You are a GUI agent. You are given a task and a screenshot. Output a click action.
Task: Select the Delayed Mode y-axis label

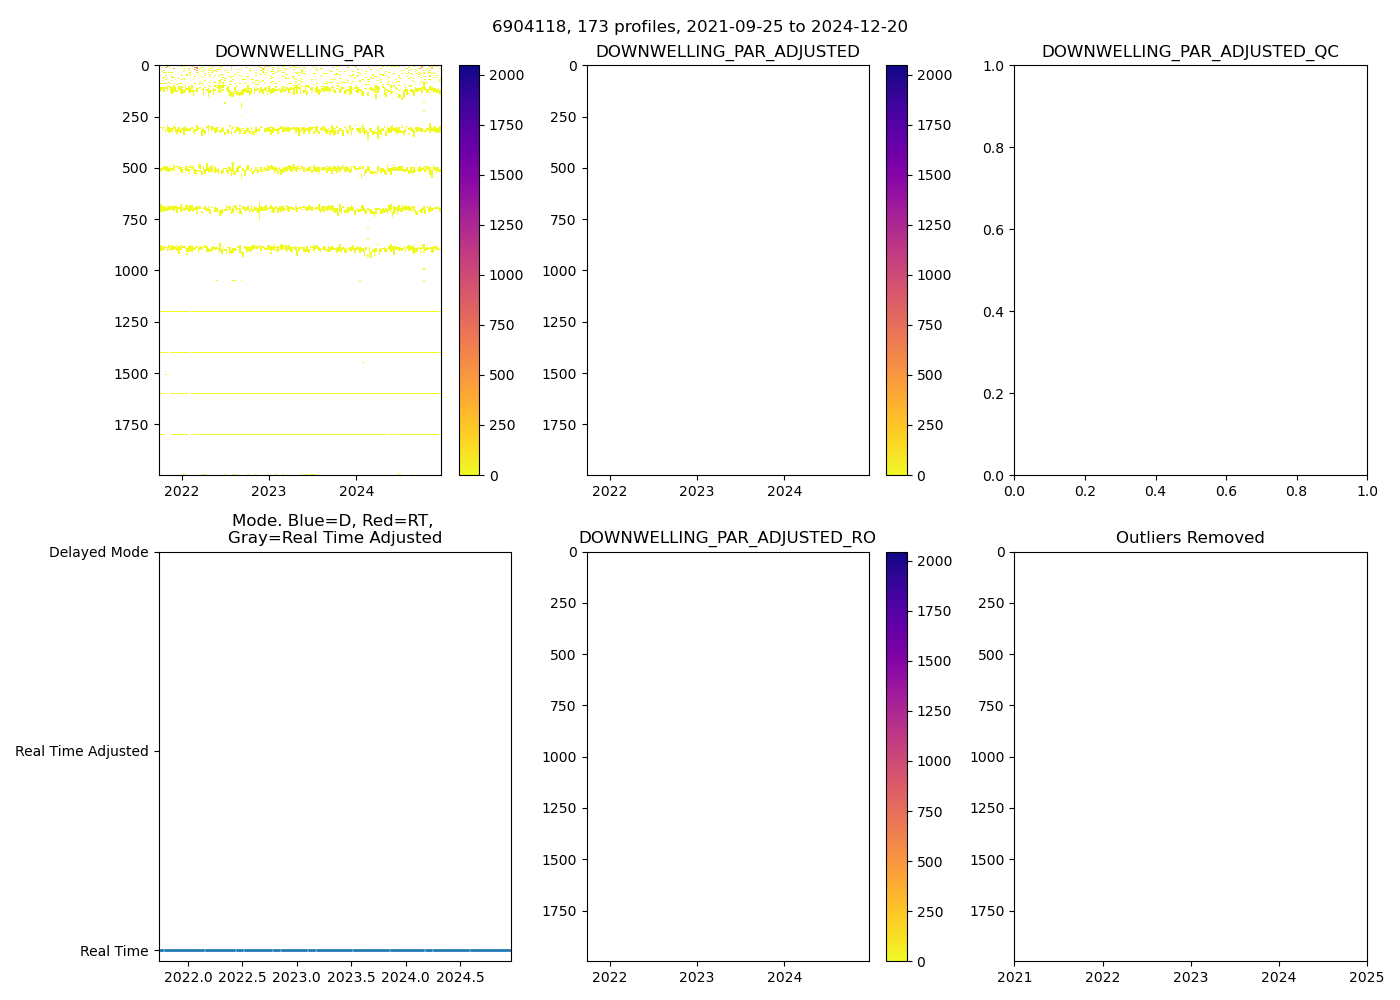click(98, 552)
